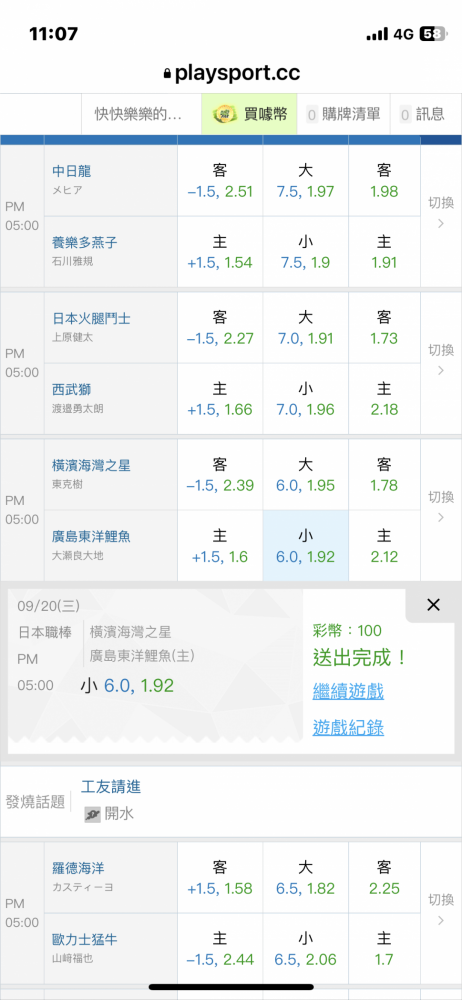462x1000 pixels.
Task: Open the 工友請進 hot topic
Action: pyautogui.click(x=111, y=786)
